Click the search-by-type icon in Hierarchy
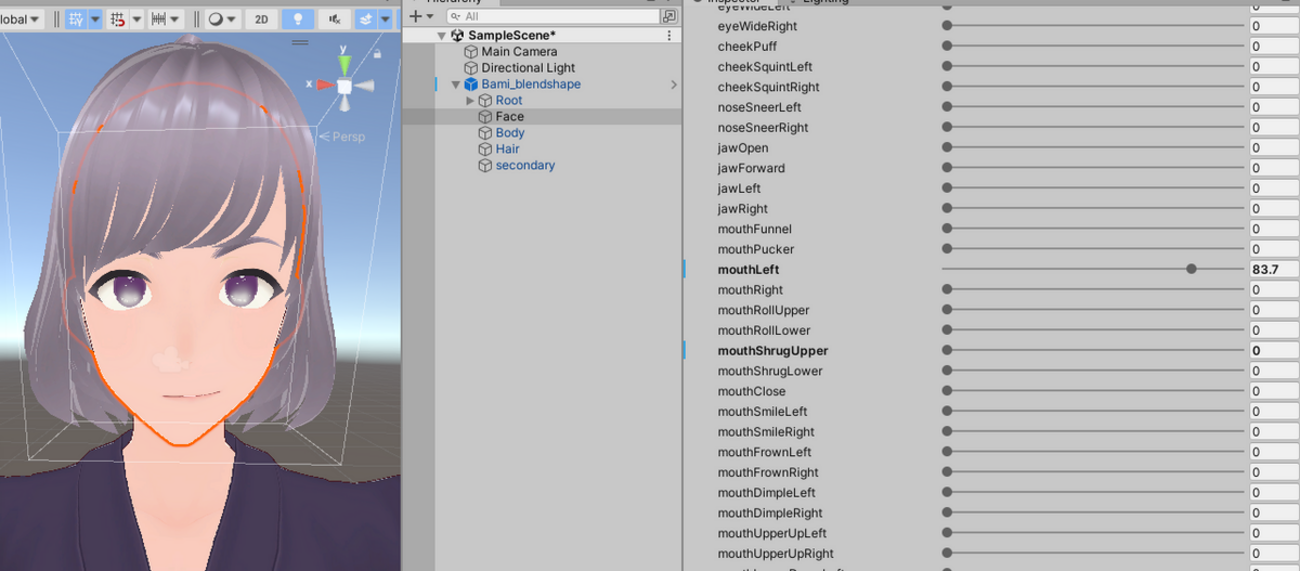Viewport: 1300px width, 571px height. (668, 17)
